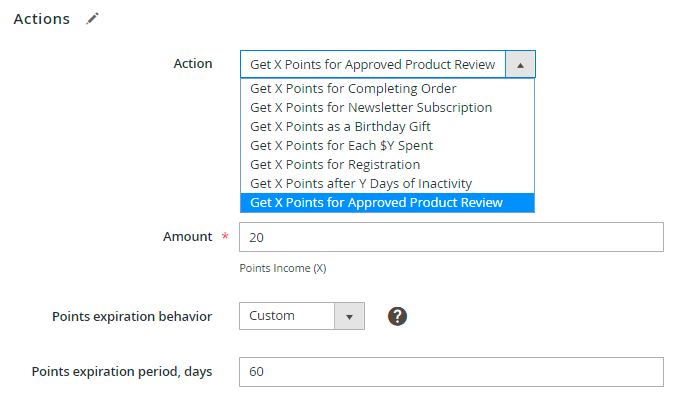Choose Get X Points for Newsletter Subscription

pos(371,107)
